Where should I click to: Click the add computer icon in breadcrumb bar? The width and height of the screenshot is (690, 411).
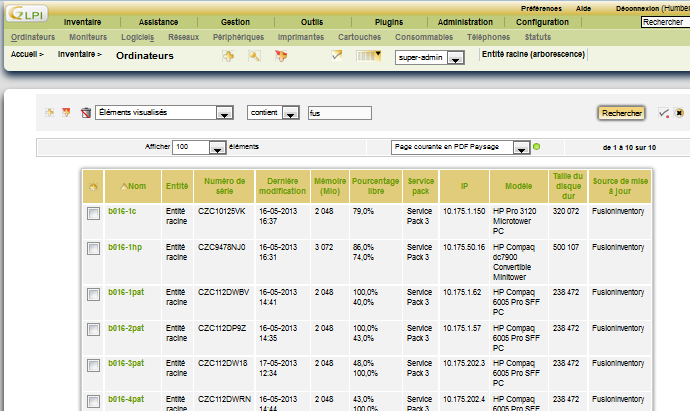coord(228,56)
